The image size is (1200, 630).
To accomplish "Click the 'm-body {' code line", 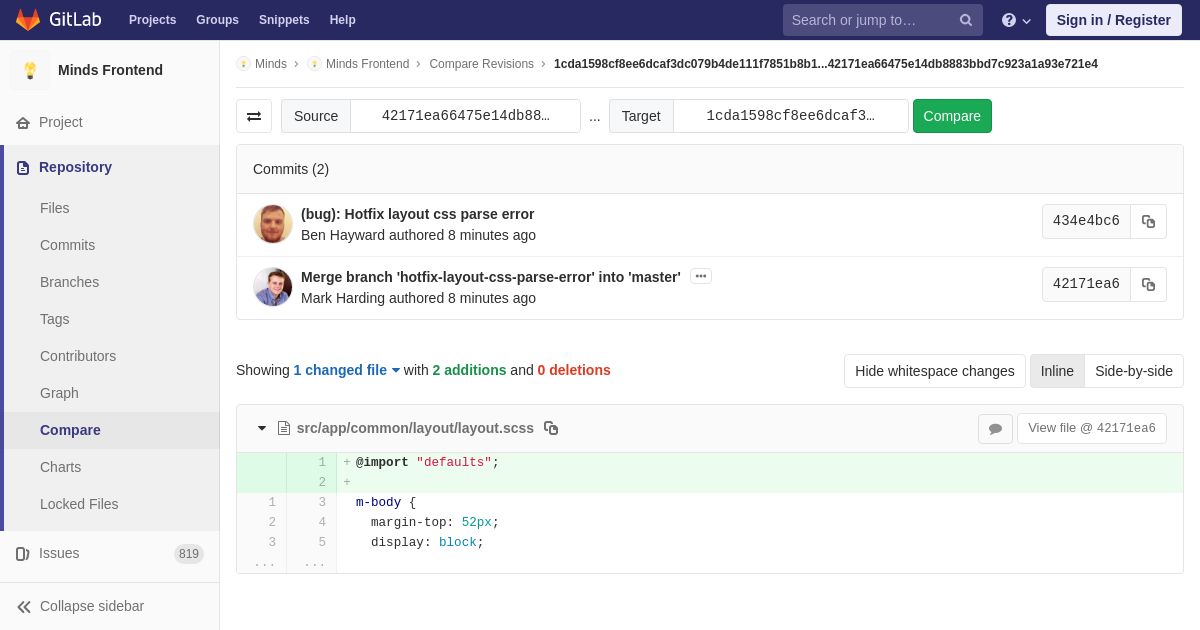I will 386,503.
